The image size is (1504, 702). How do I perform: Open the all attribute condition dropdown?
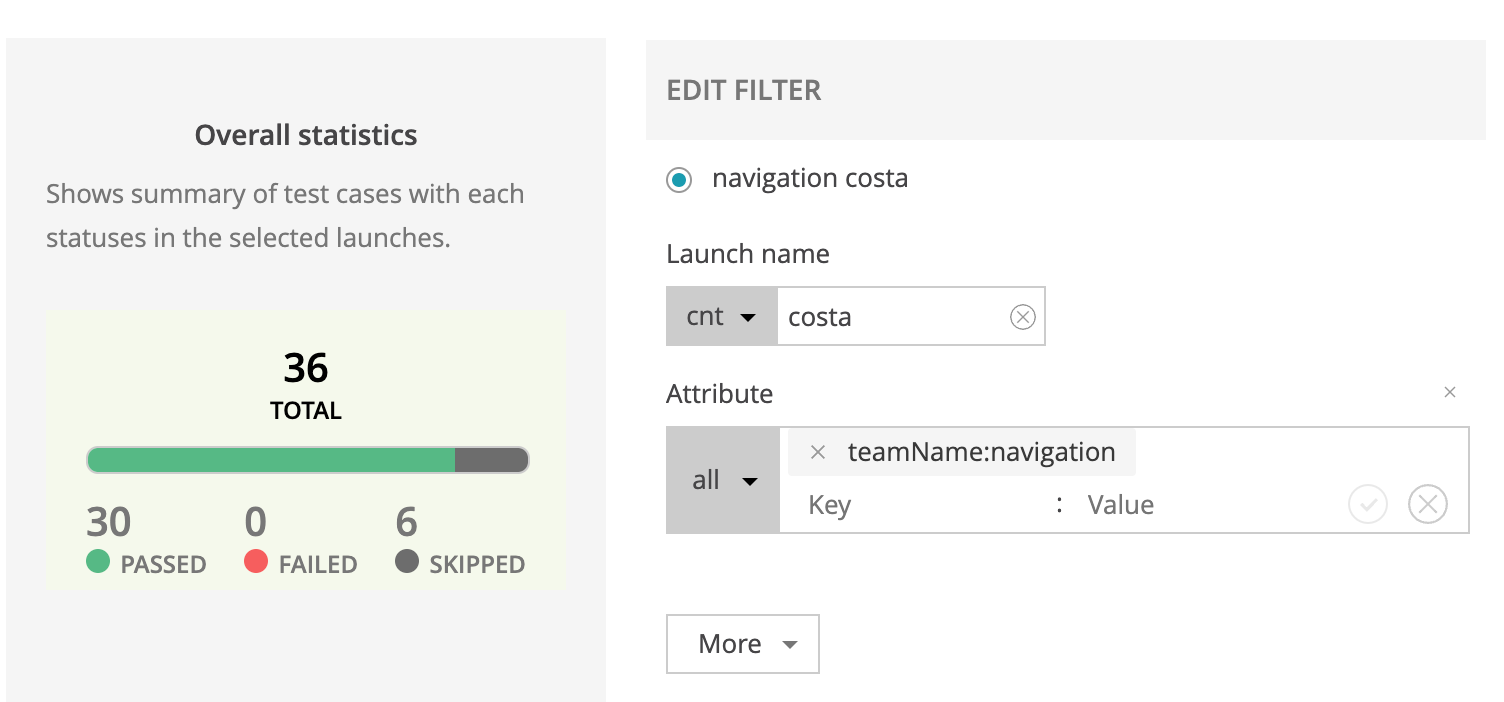tap(723, 480)
